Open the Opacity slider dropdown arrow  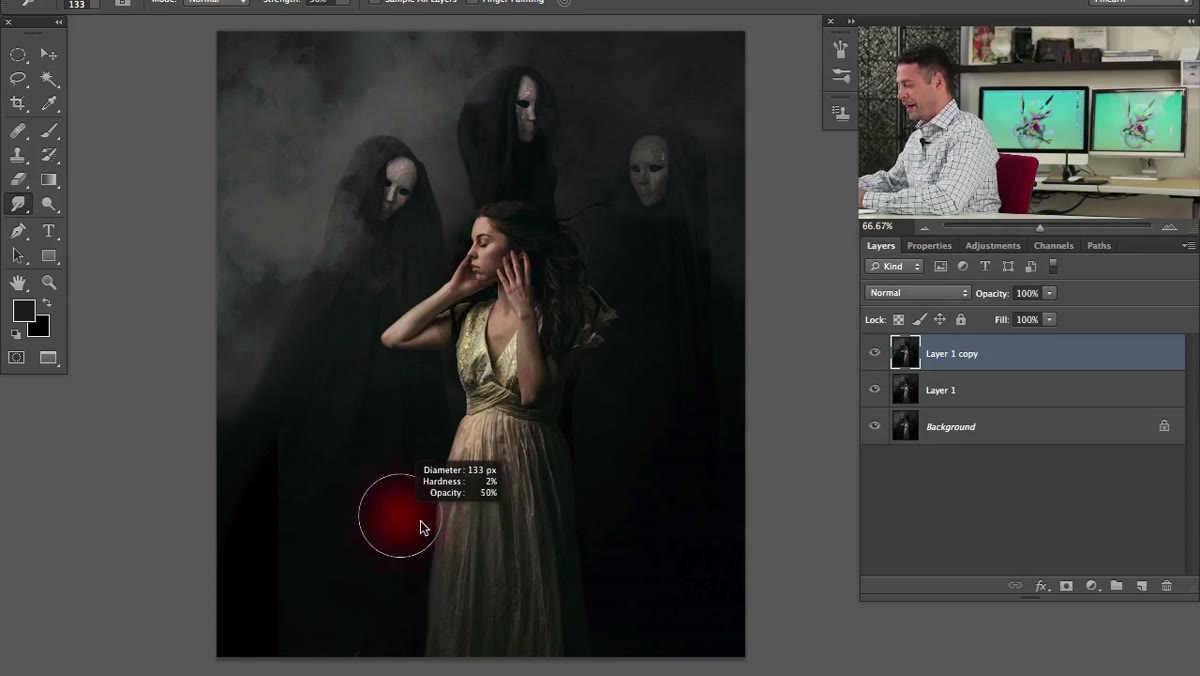(x=1049, y=293)
